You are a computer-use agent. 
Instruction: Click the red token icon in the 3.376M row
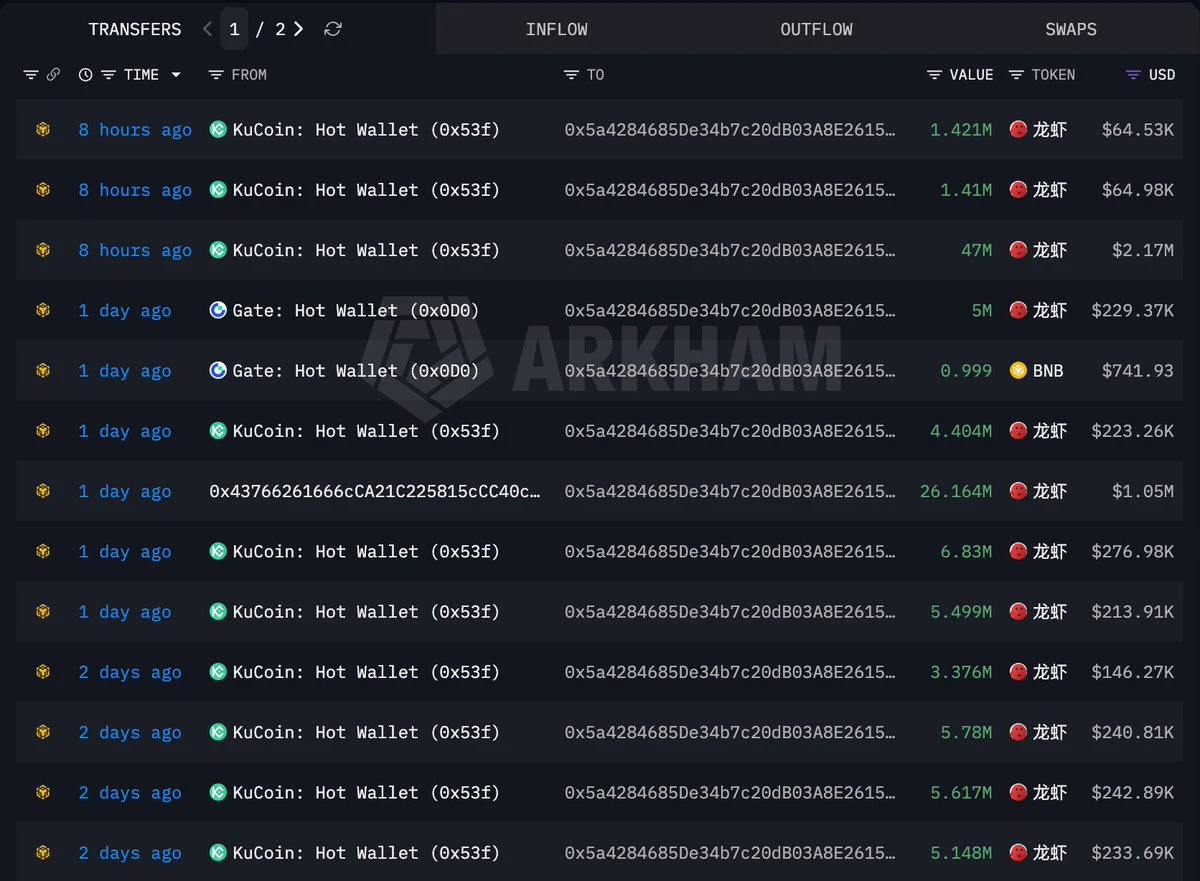point(1018,672)
